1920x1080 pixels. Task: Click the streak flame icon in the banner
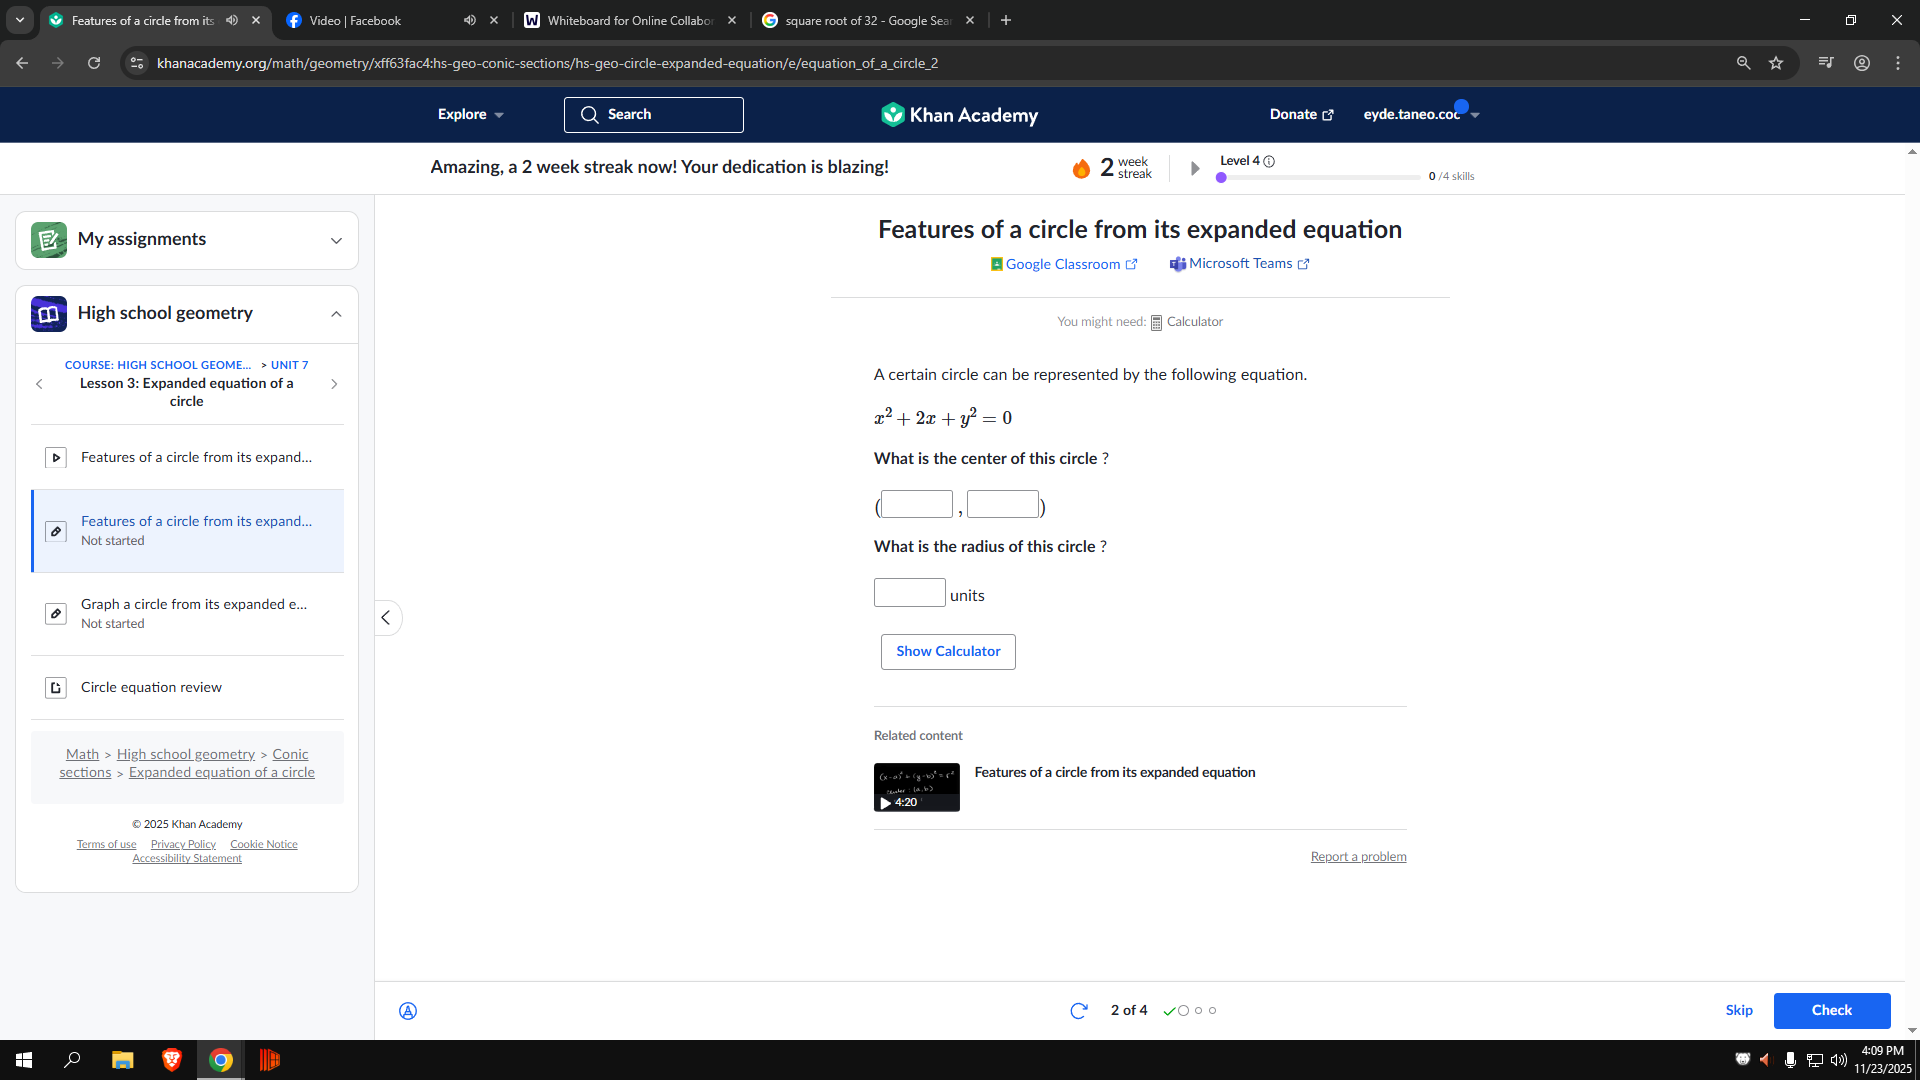tap(1081, 167)
